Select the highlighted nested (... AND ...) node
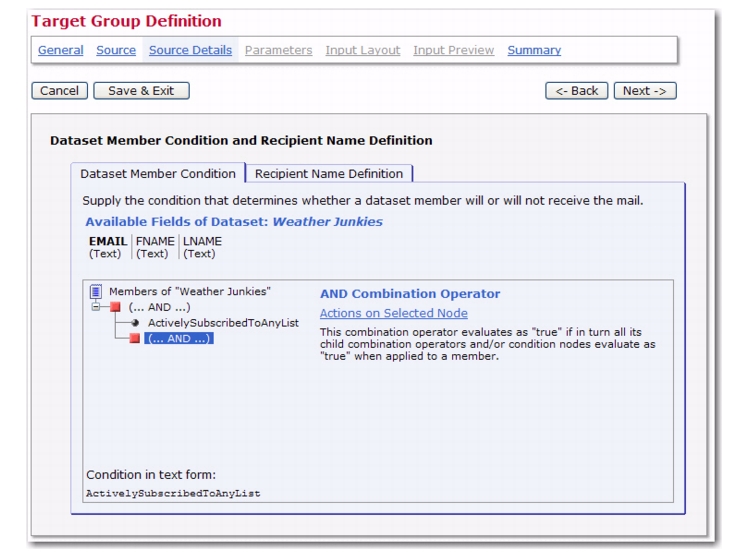The width and height of the screenshot is (743, 557). [179, 338]
